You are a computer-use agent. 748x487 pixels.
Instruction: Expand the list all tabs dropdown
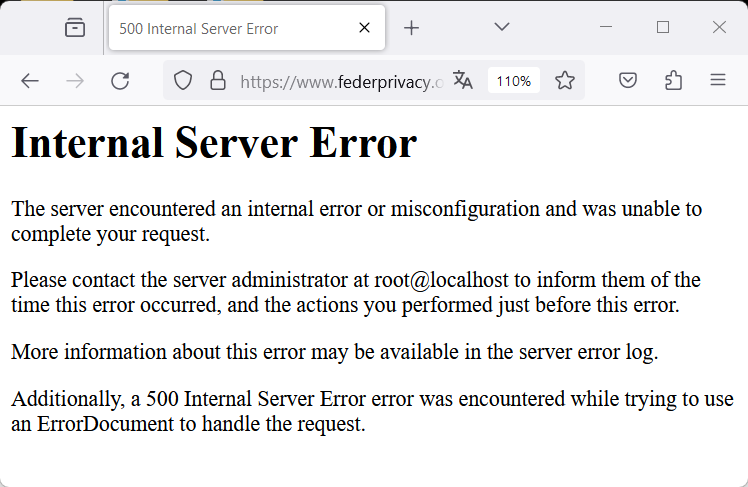click(x=502, y=27)
